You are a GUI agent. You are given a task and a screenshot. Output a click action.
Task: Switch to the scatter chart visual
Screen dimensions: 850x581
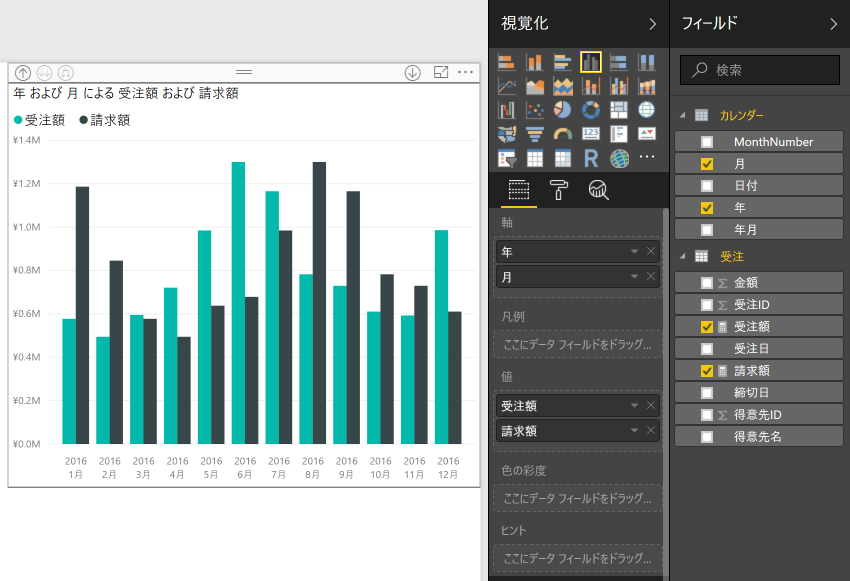click(535, 110)
